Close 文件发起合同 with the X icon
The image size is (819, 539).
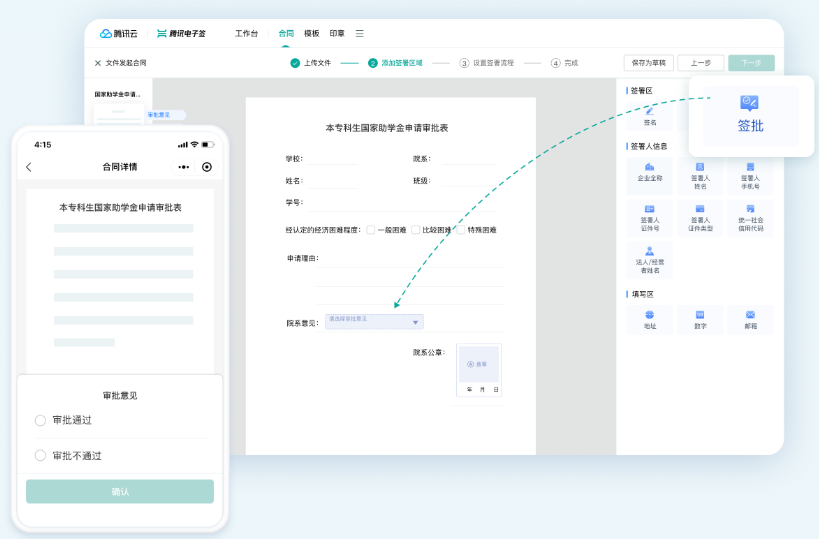click(98, 63)
